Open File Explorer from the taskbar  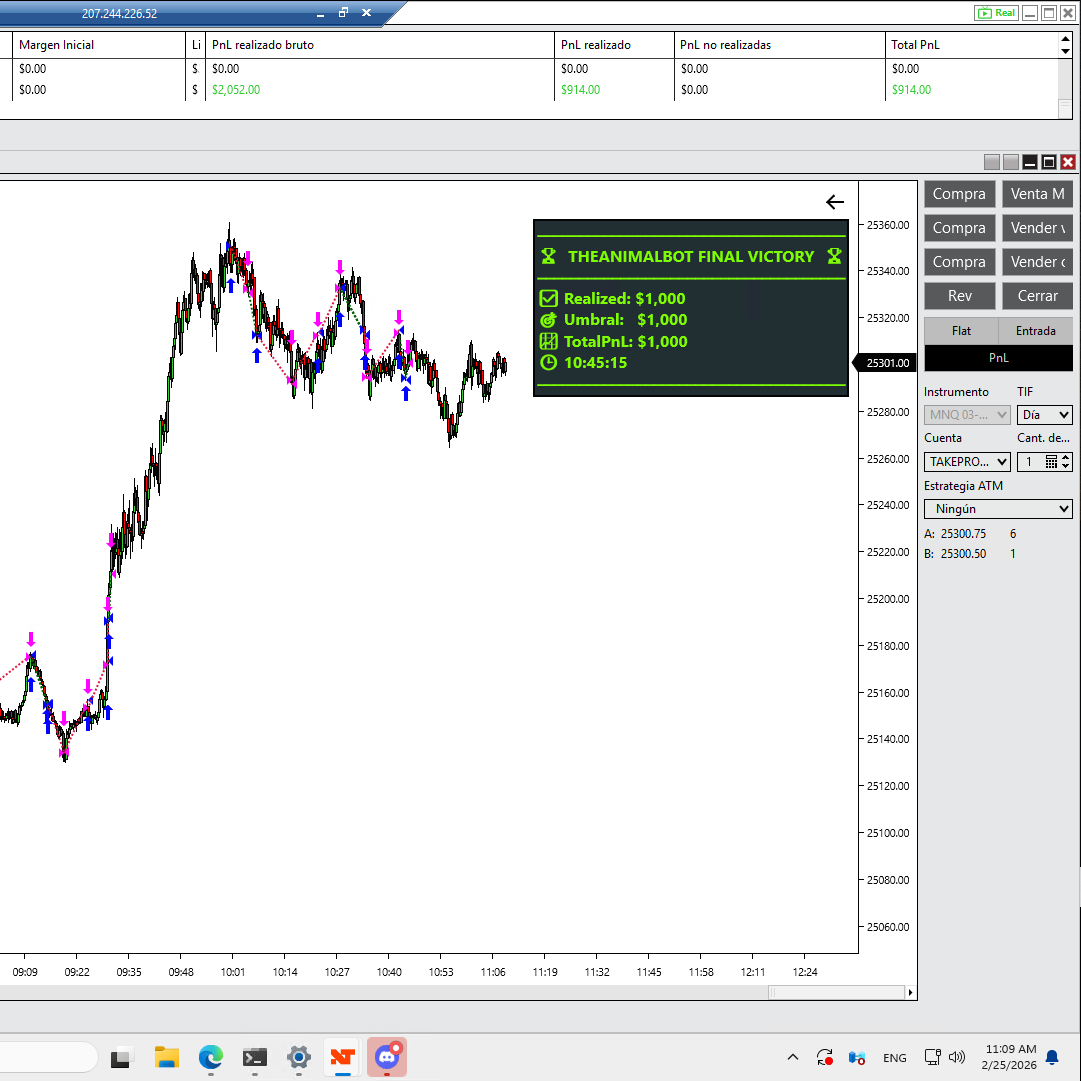(x=166, y=1057)
